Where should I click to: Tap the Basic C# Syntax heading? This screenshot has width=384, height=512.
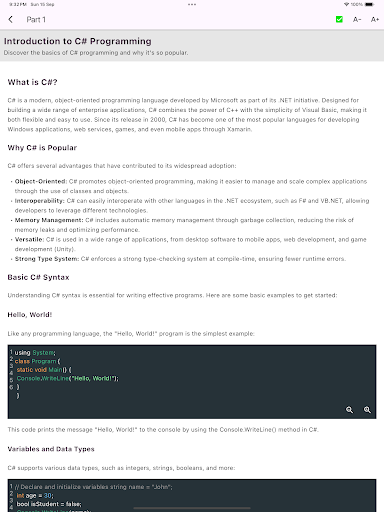point(38,277)
